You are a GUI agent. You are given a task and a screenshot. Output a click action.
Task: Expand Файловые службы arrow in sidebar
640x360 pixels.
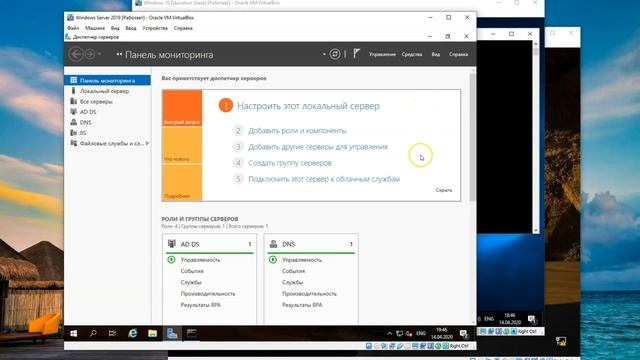click(147, 143)
